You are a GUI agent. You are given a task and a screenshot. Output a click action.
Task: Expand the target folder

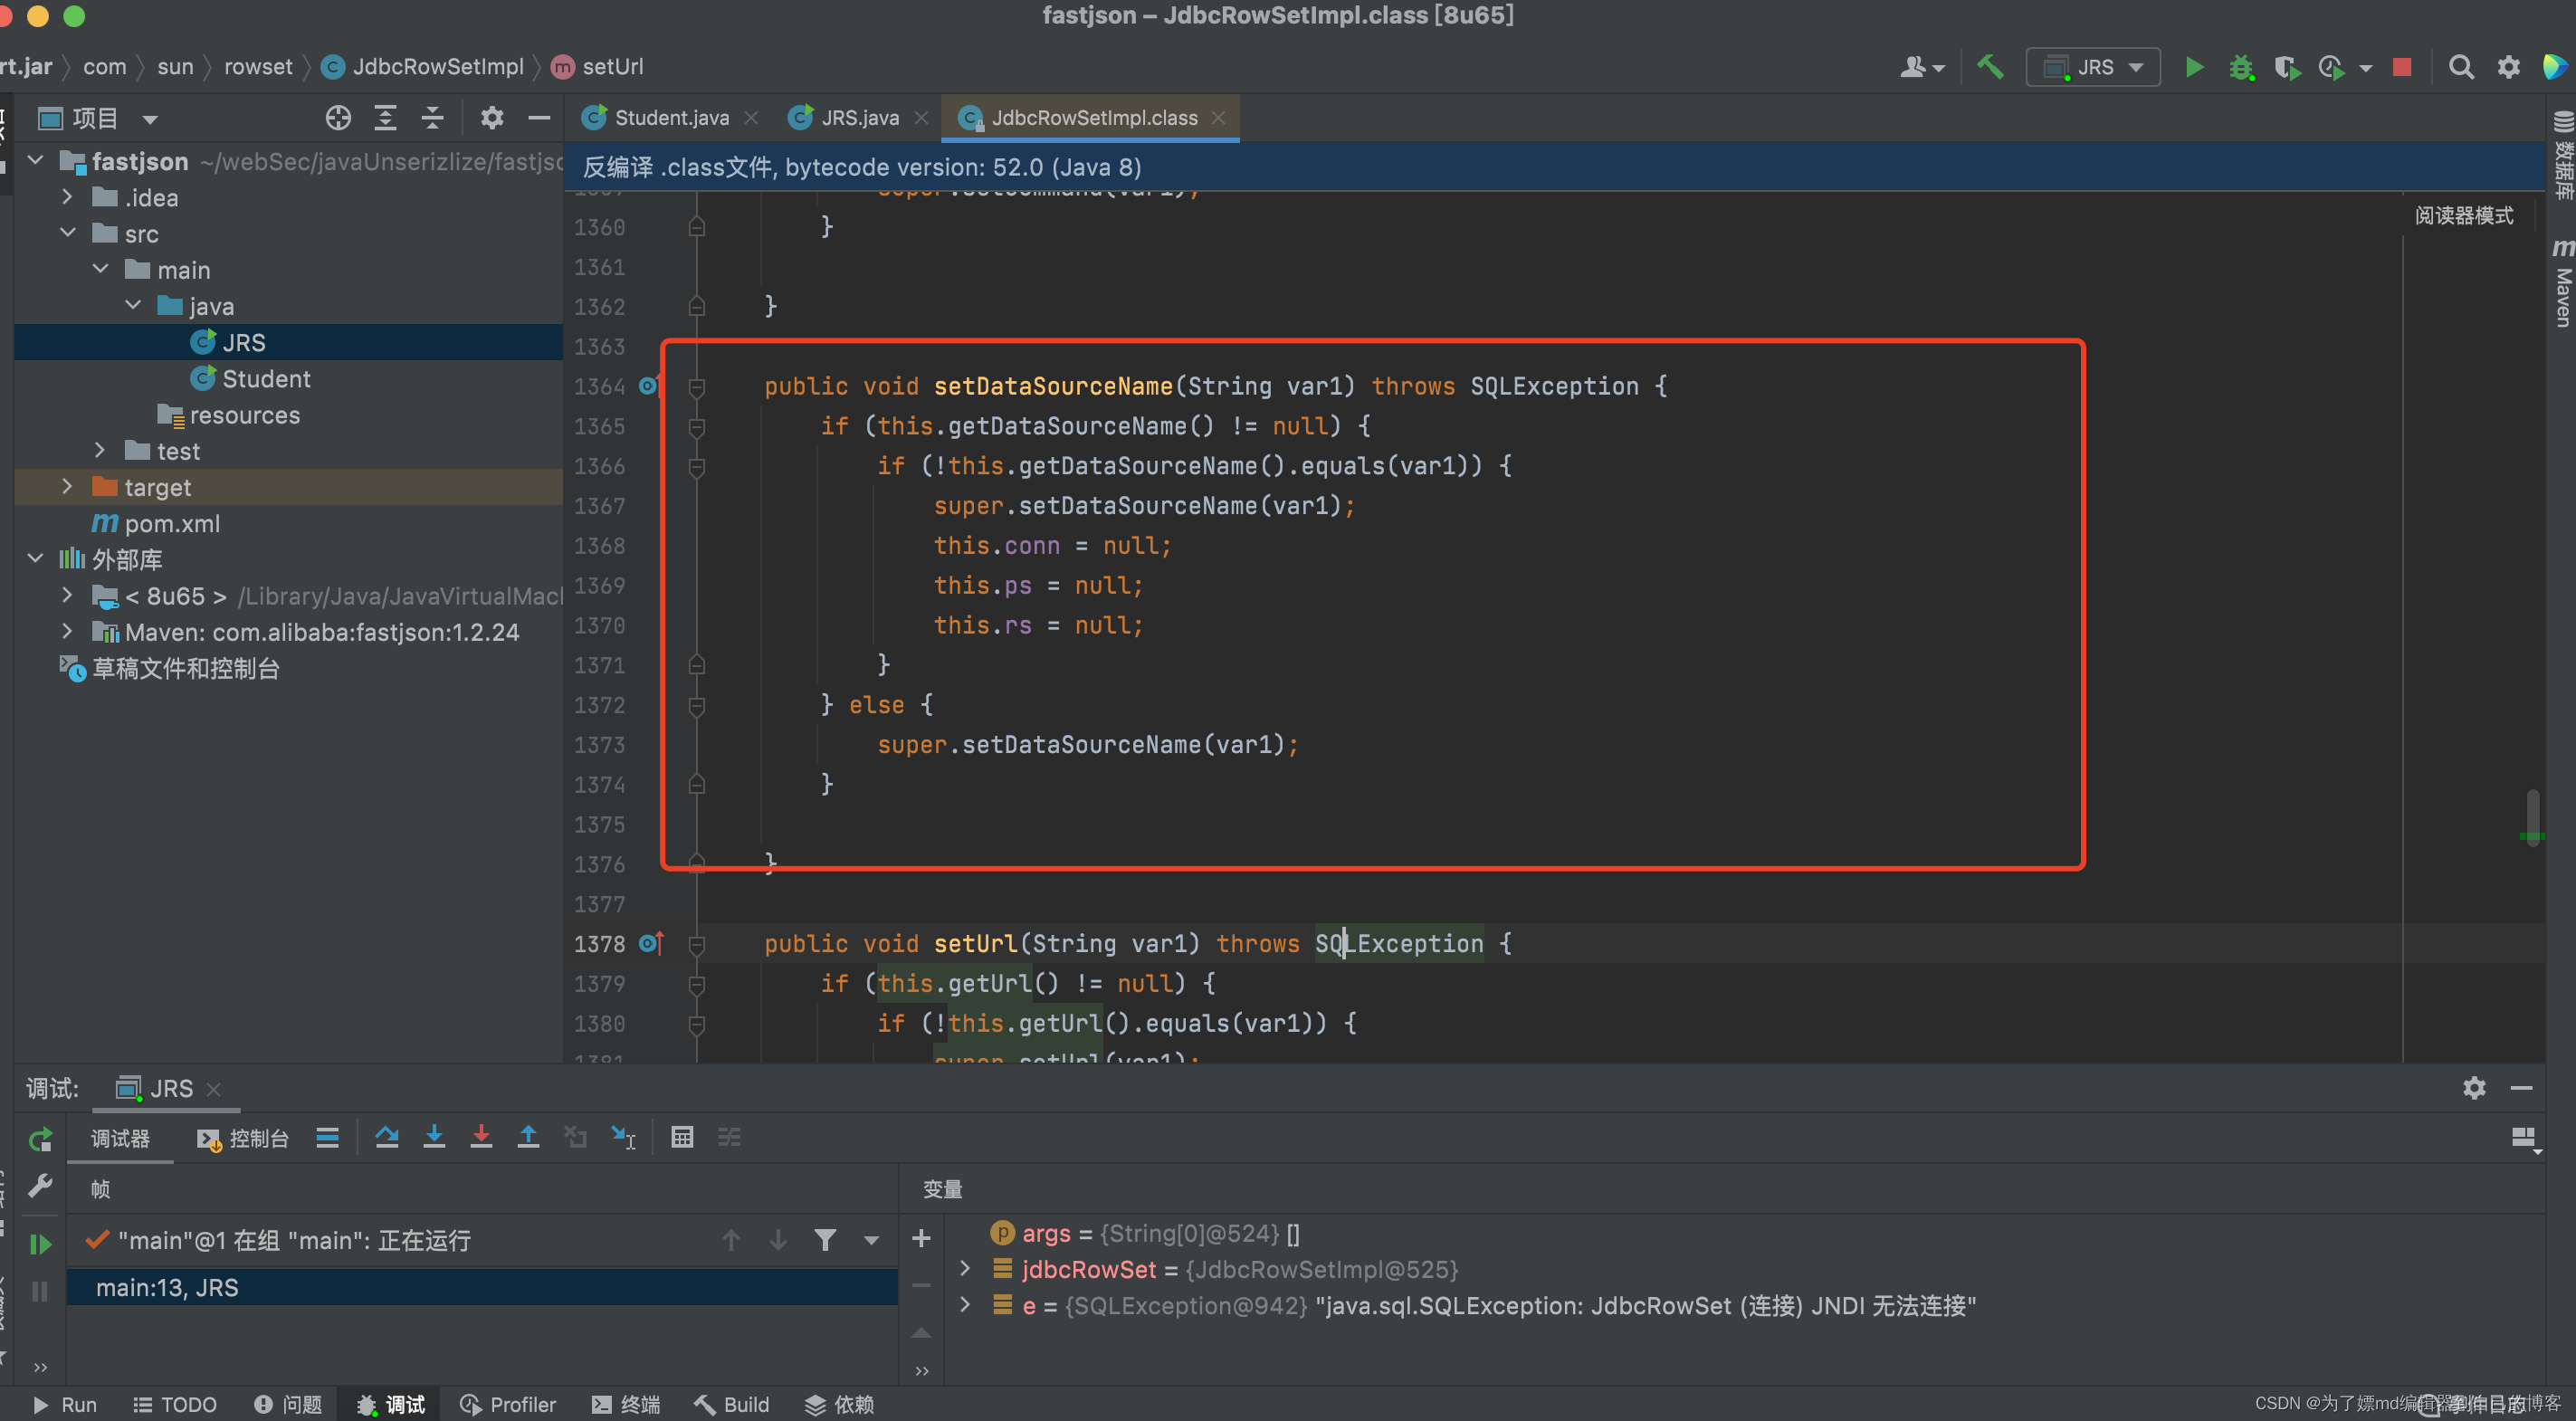click(x=67, y=486)
